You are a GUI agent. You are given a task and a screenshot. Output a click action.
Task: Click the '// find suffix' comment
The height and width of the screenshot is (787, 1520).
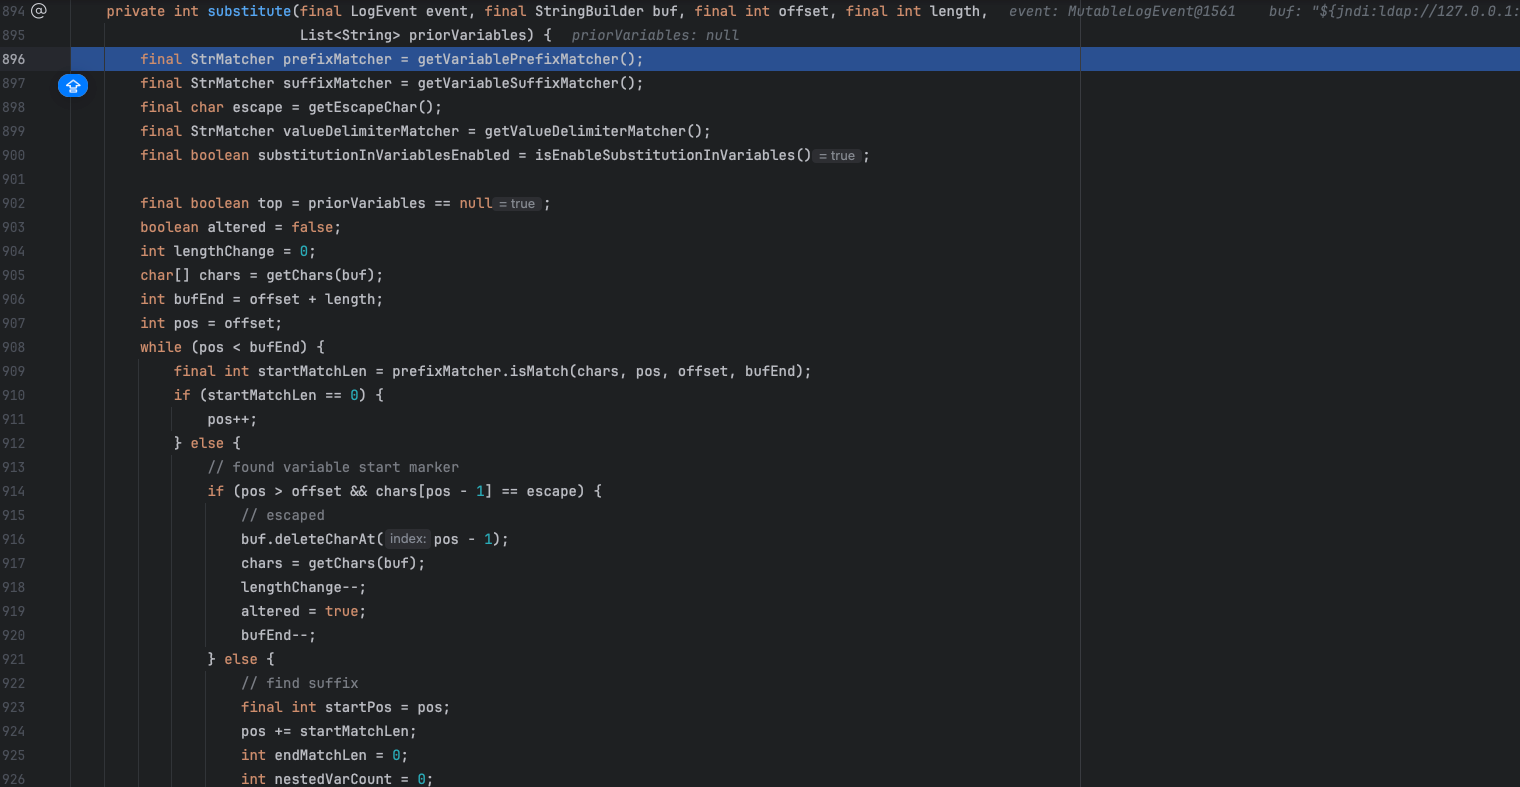[299, 683]
